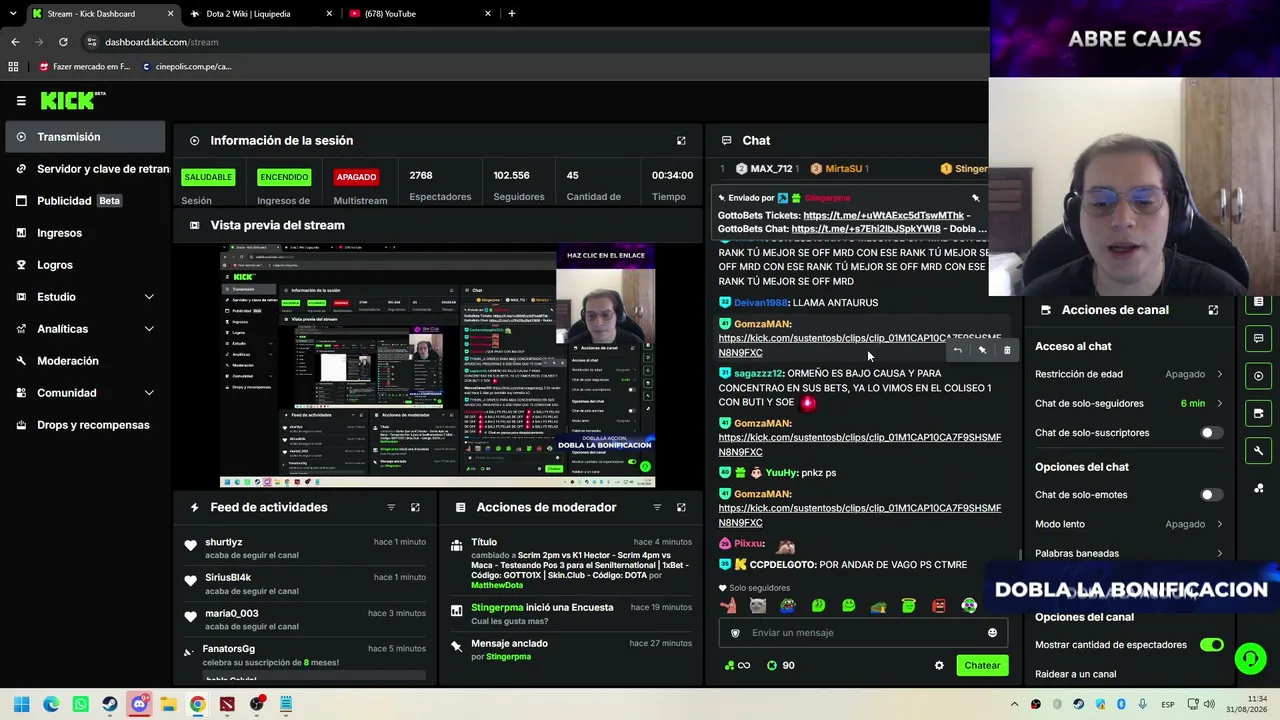Reload the browser page
Screen dimensions: 1280x720
pos(63,42)
